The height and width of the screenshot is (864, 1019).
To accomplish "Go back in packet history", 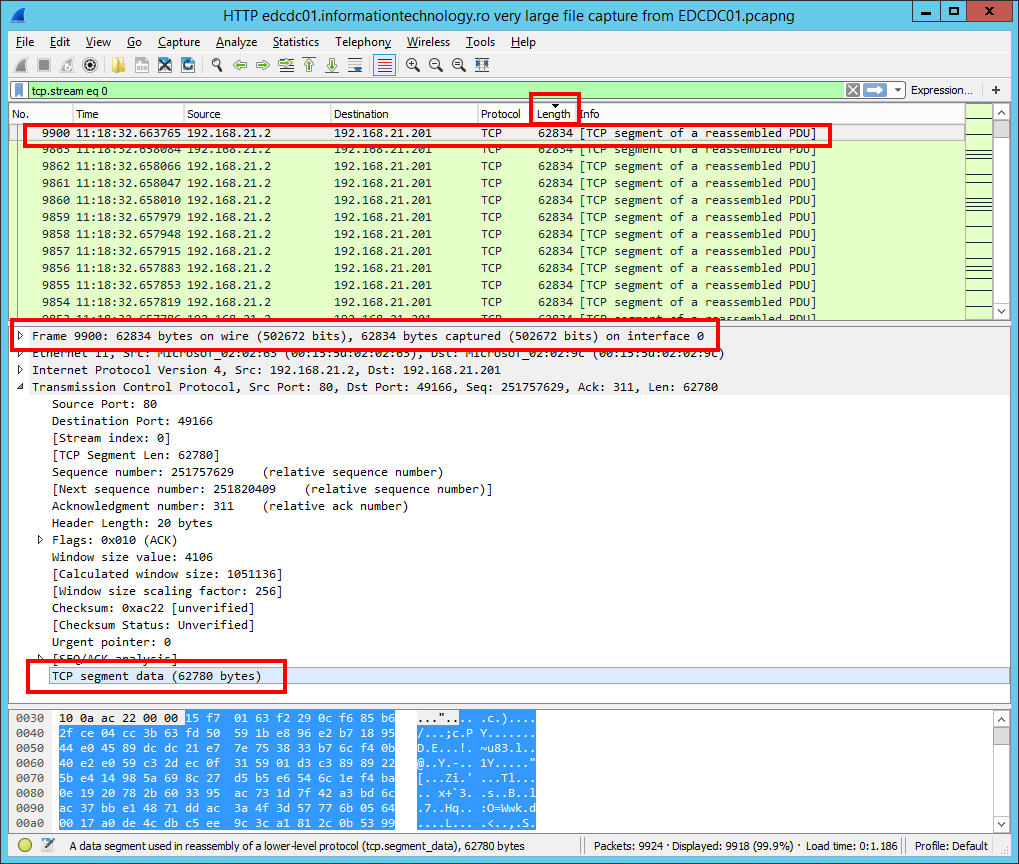I will click(x=240, y=65).
